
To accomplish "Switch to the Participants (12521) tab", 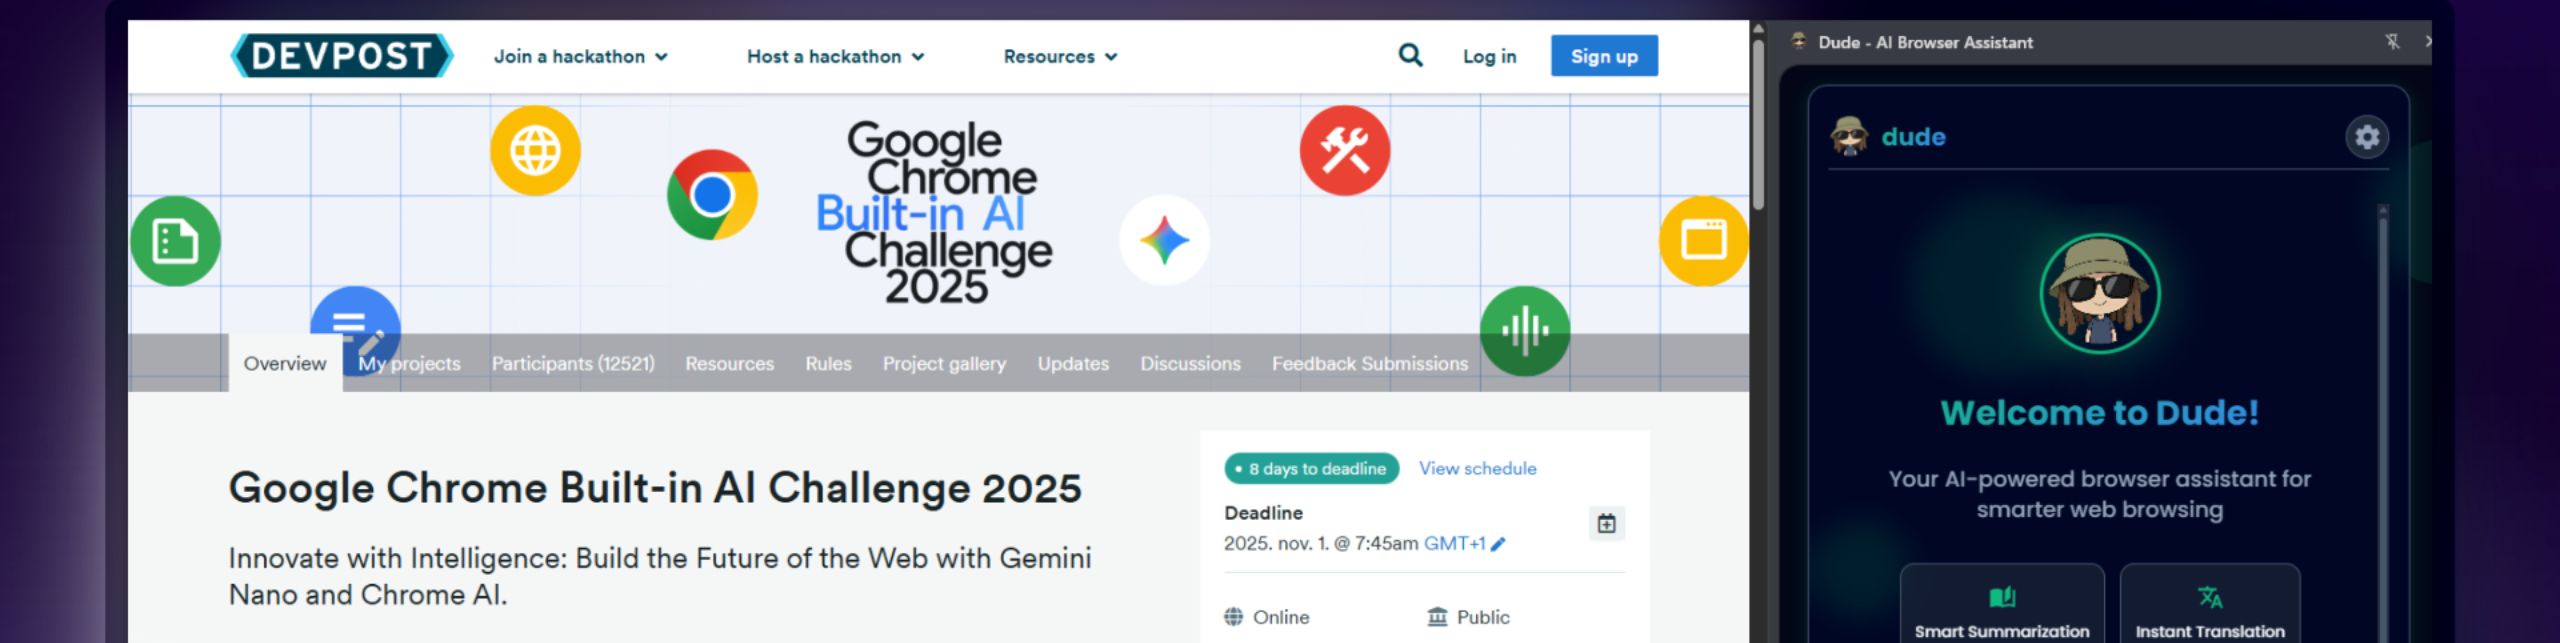I will (x=573, y=364).
